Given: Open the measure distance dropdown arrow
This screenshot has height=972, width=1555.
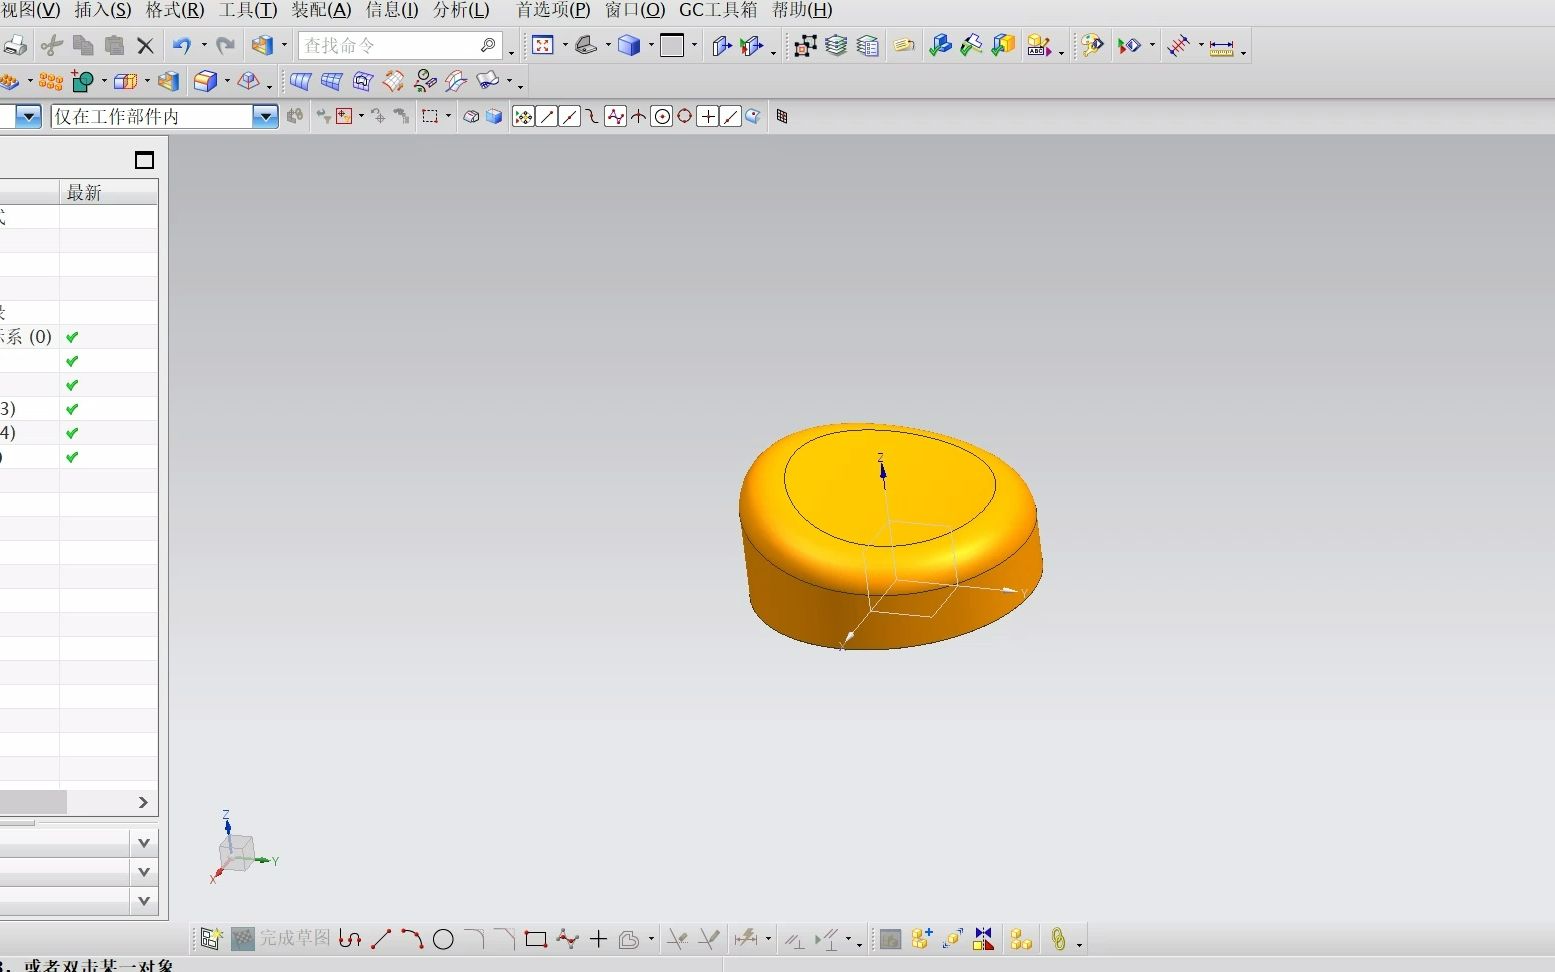Looking at the screenshot, I should (x=1243, y=51).
